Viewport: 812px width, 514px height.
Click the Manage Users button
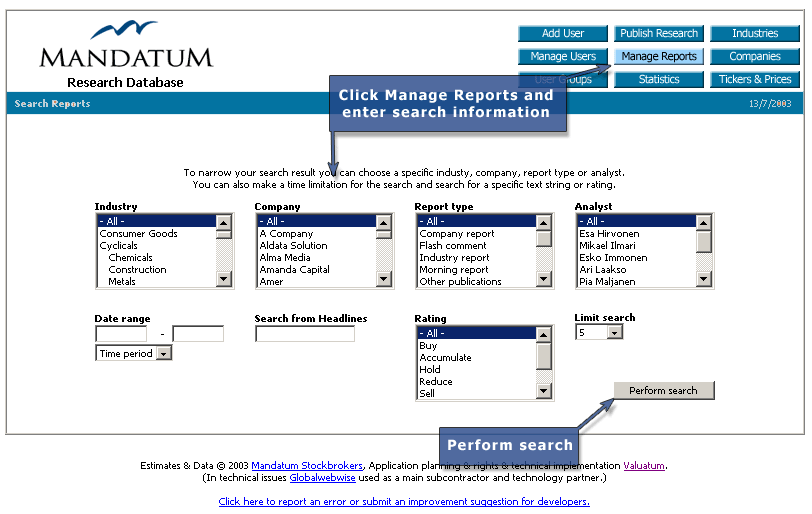562,56
